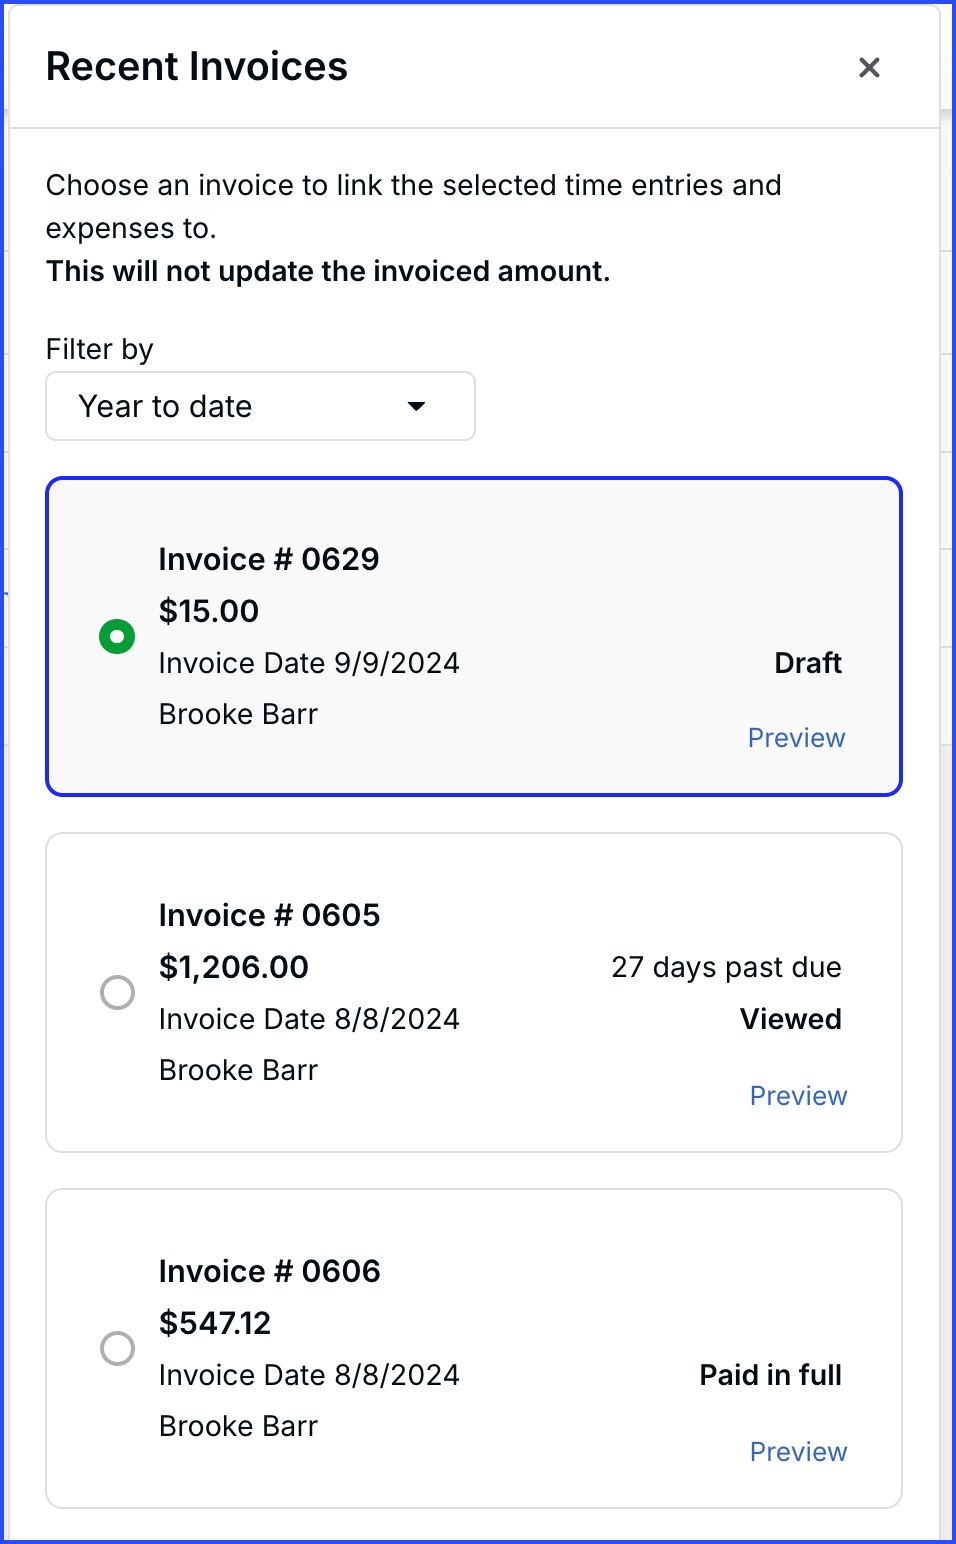Click the Invoice Date 9/9/2024 text
This screenshot has height=1544, width=956.
click(x=309, y=663)
